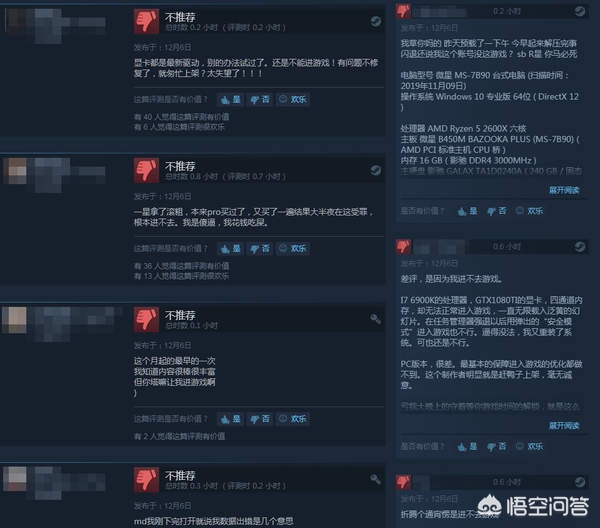Image resolution: width=600 pixels, height=528 pixels.
Task: Vote 是 (helpful) on first review
Action: coord(231,100)
